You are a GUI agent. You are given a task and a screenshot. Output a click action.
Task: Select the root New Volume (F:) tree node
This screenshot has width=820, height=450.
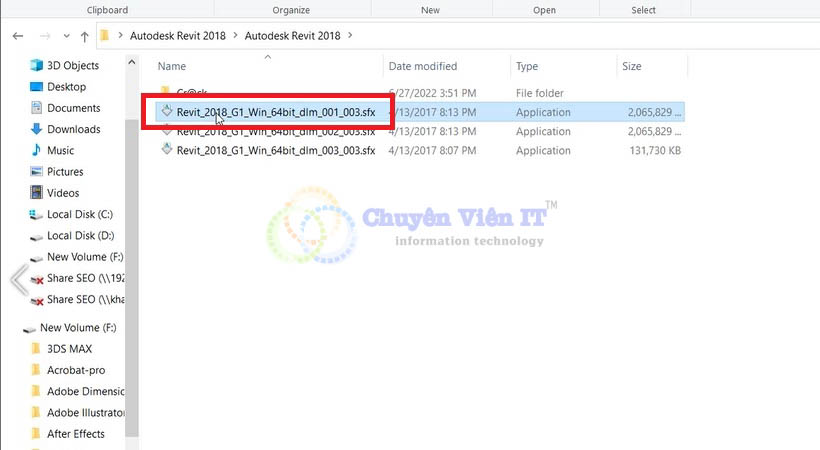tap(78, 328)
